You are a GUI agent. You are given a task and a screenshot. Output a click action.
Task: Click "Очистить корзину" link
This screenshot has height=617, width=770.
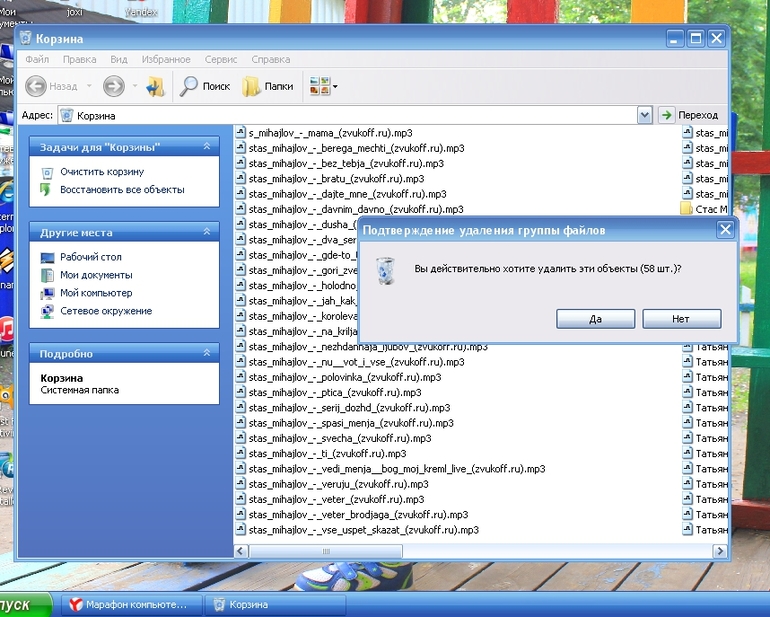[x=101, y=172]
